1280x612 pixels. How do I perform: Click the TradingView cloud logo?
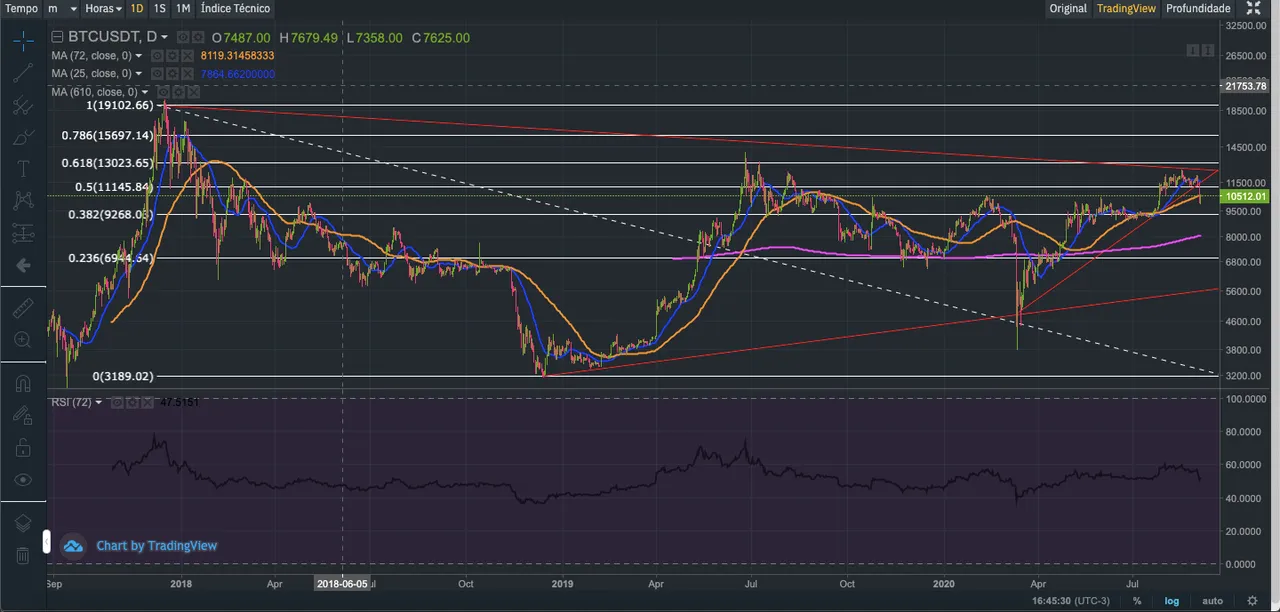pyautogui.click(x=73, y=546)
